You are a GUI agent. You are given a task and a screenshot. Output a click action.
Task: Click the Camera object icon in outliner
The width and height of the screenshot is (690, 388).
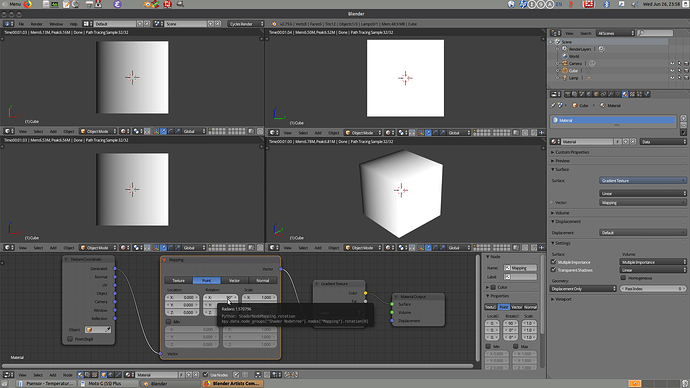565,63
